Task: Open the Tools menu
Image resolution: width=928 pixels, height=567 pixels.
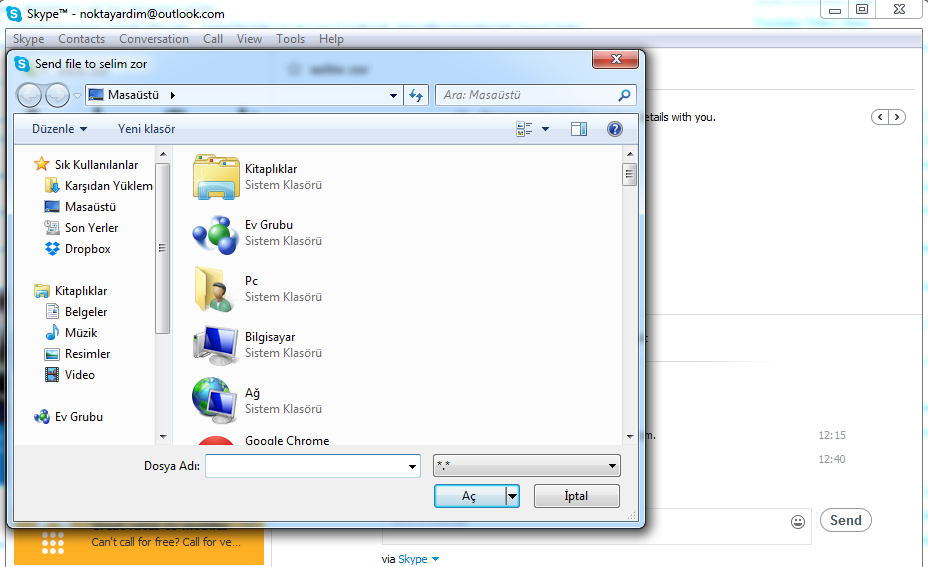Action: tap(291, 39)
